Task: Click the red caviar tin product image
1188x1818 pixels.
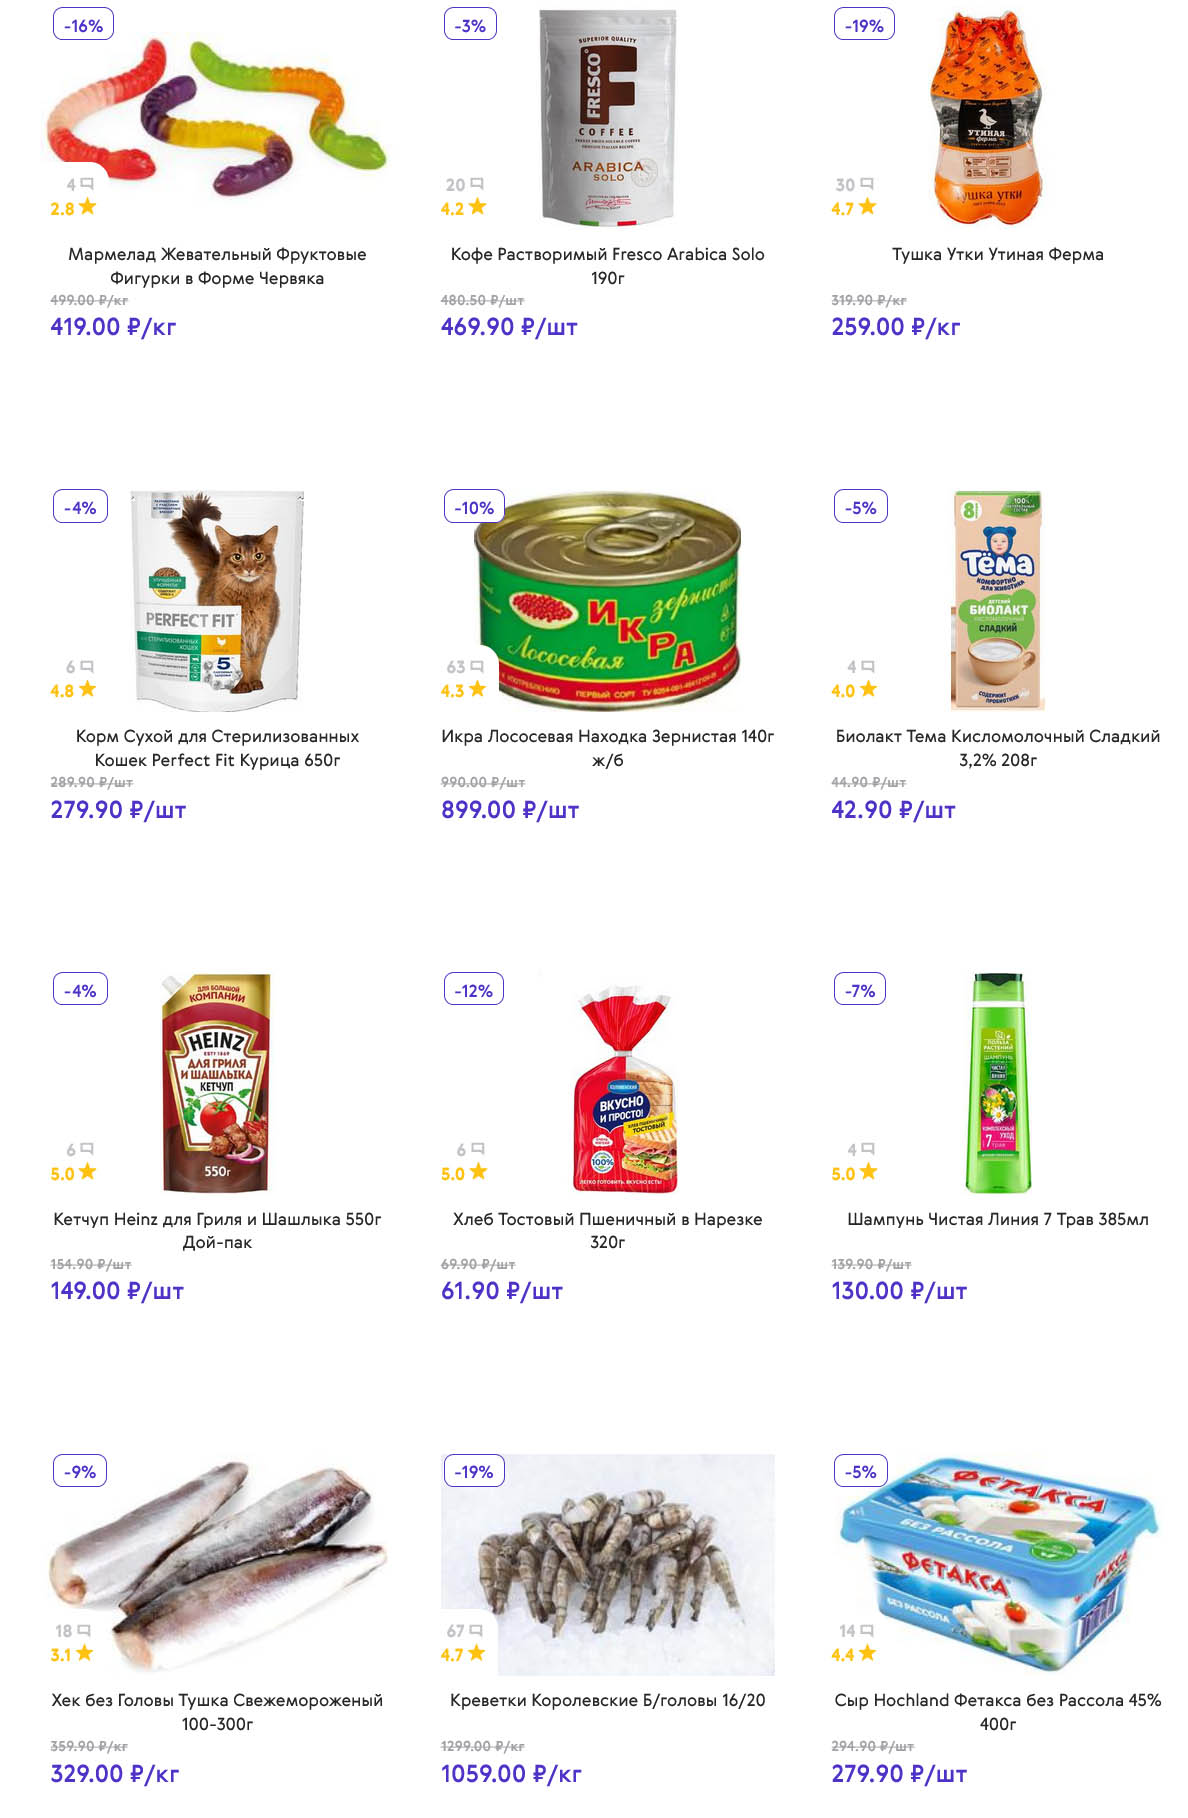Action: coord(607,600)
